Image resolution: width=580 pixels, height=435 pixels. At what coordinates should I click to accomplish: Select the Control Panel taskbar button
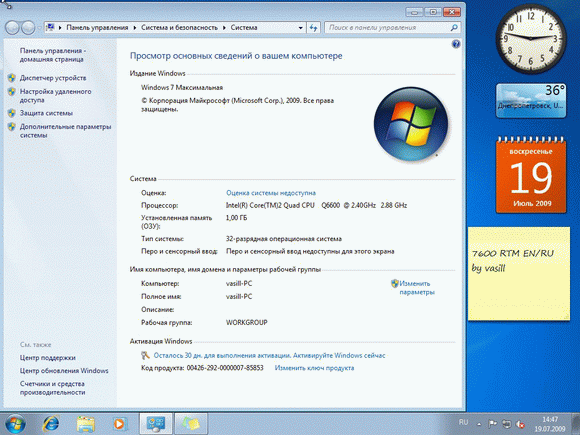pos(156,424)
